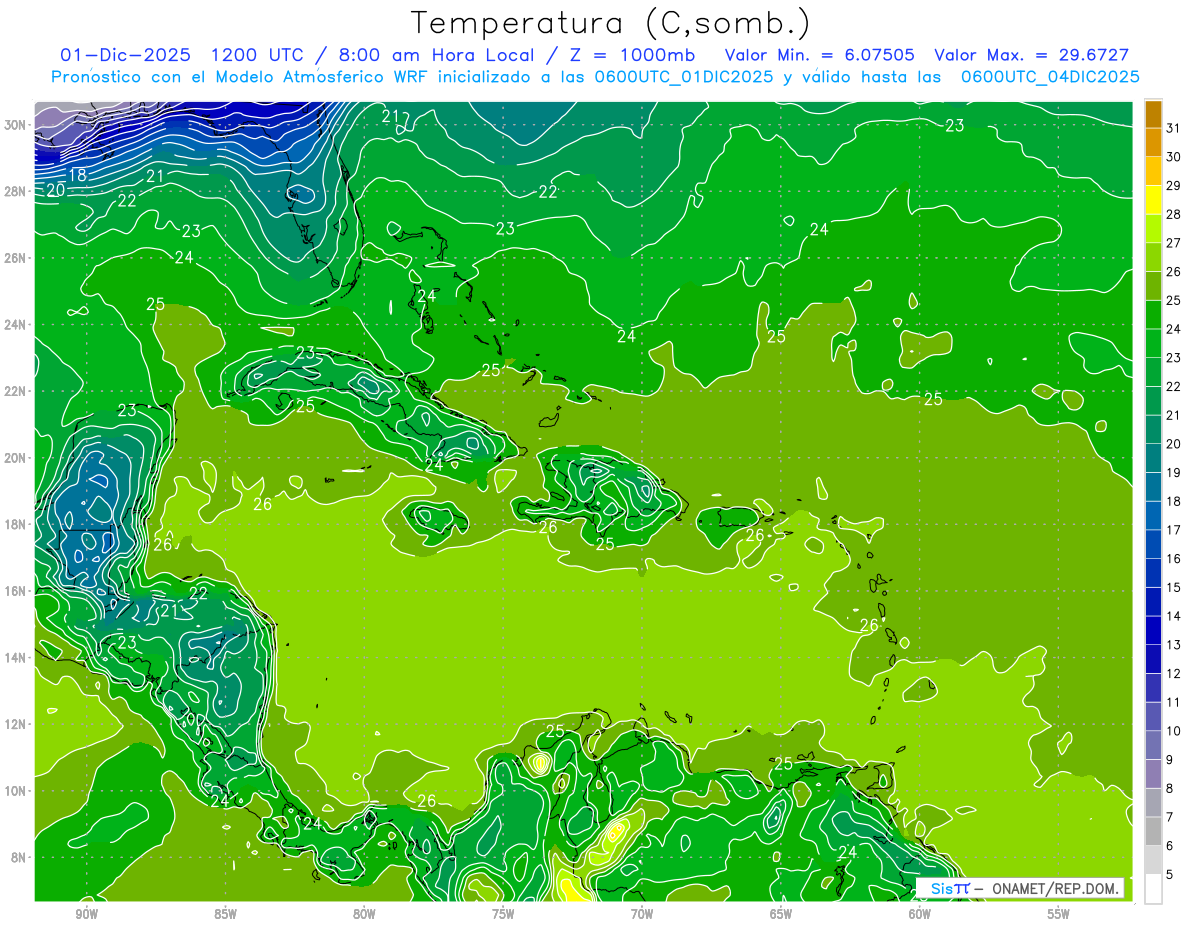Screen dimensions: 1200x927
Task: Click the 60W longitude axis label
Action: pyautogui.click(x=920, y=914)
